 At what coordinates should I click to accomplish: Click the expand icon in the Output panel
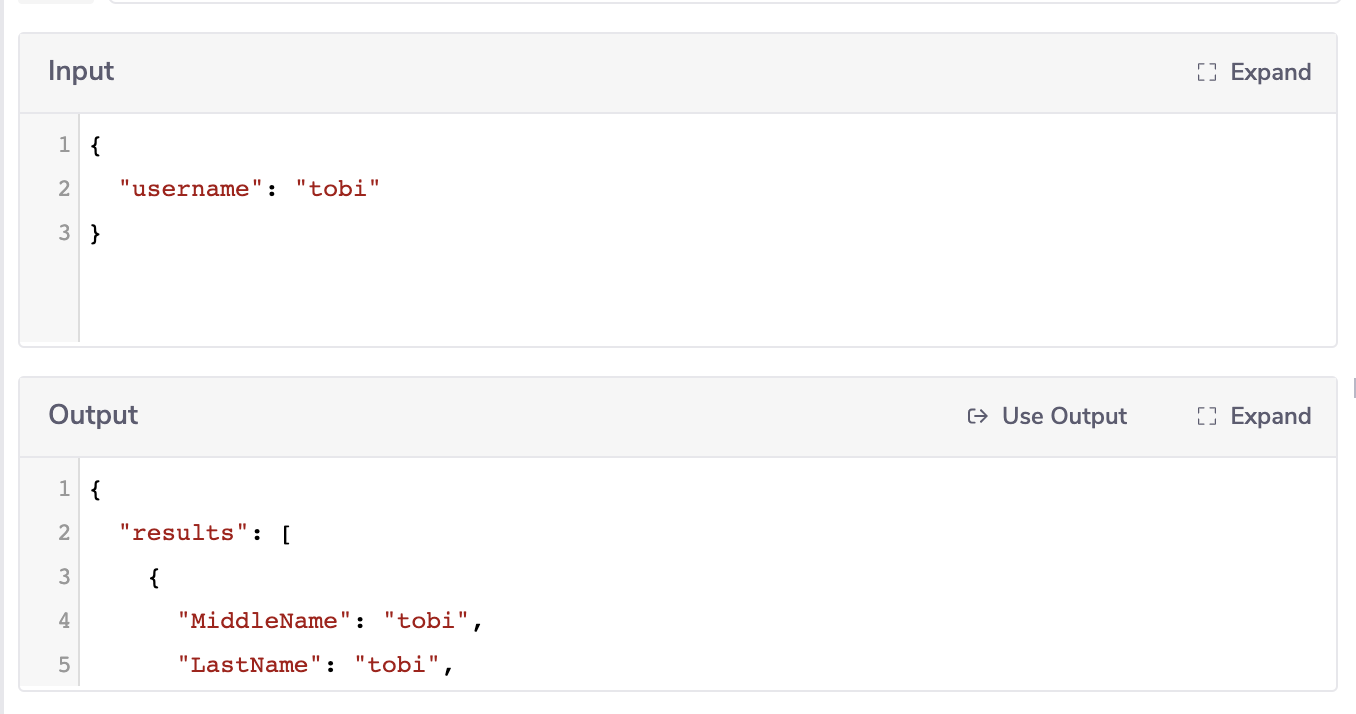(1207, 417)
